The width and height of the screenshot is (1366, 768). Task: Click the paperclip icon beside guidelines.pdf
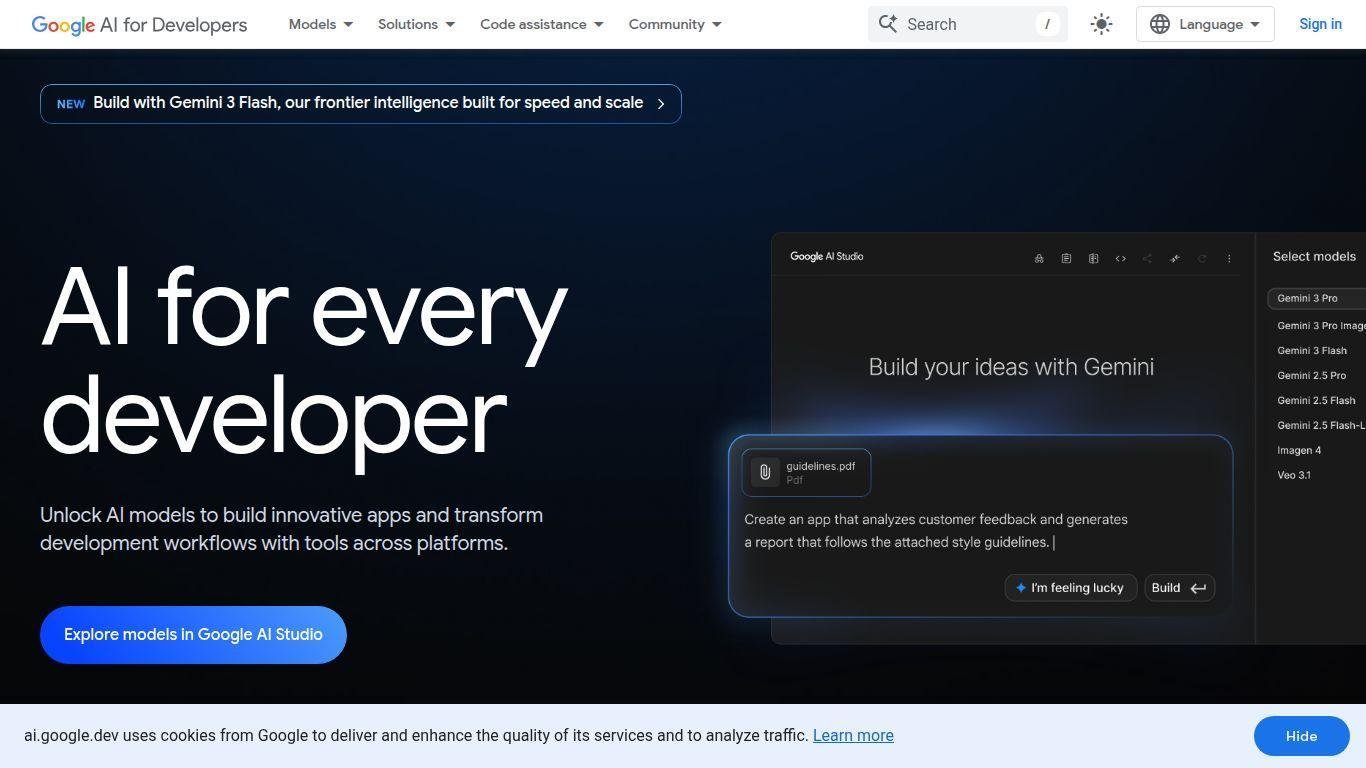click(x=765, y=472)
